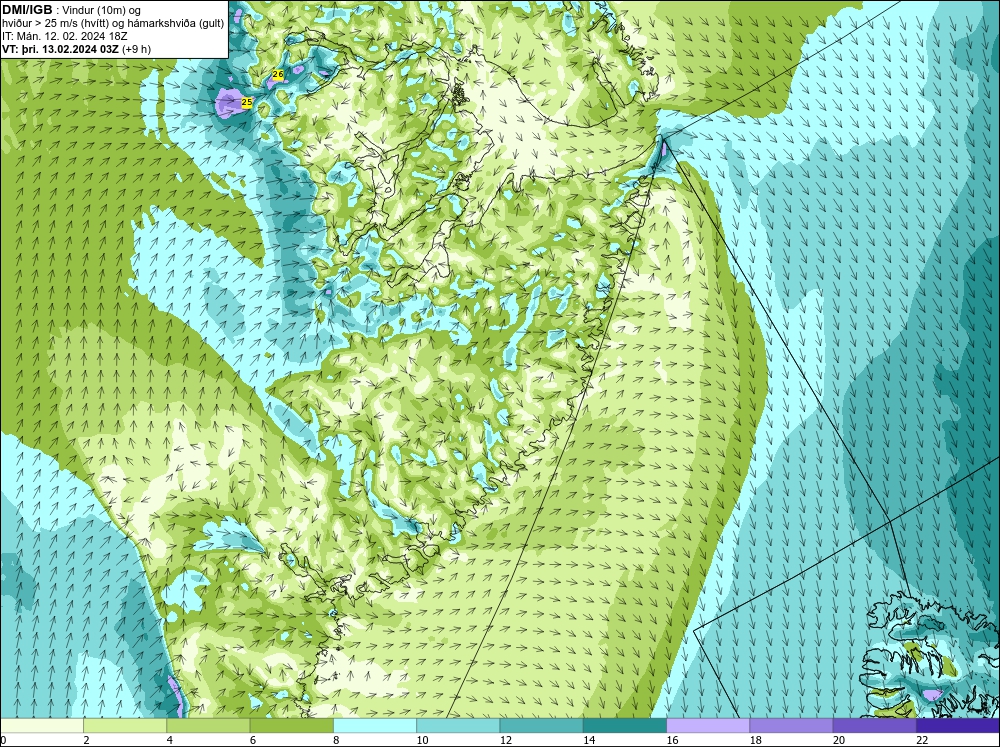Click the scale tick label 20
Screen dimensions: 1000x747
839,740
